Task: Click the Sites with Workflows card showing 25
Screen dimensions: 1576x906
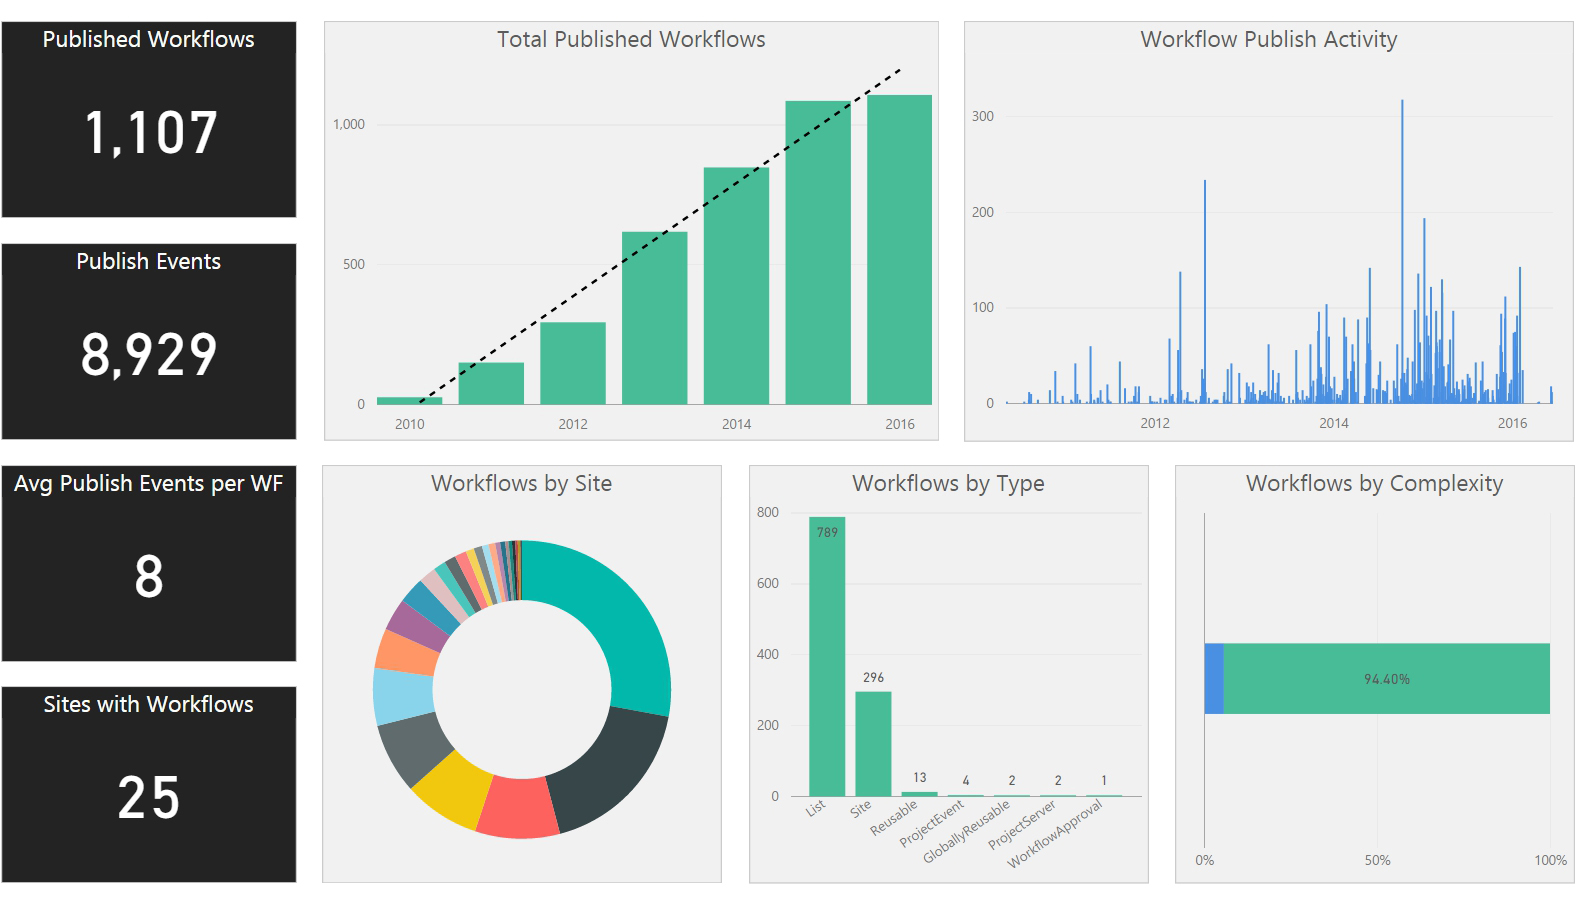Action: [x=149, y=784]
